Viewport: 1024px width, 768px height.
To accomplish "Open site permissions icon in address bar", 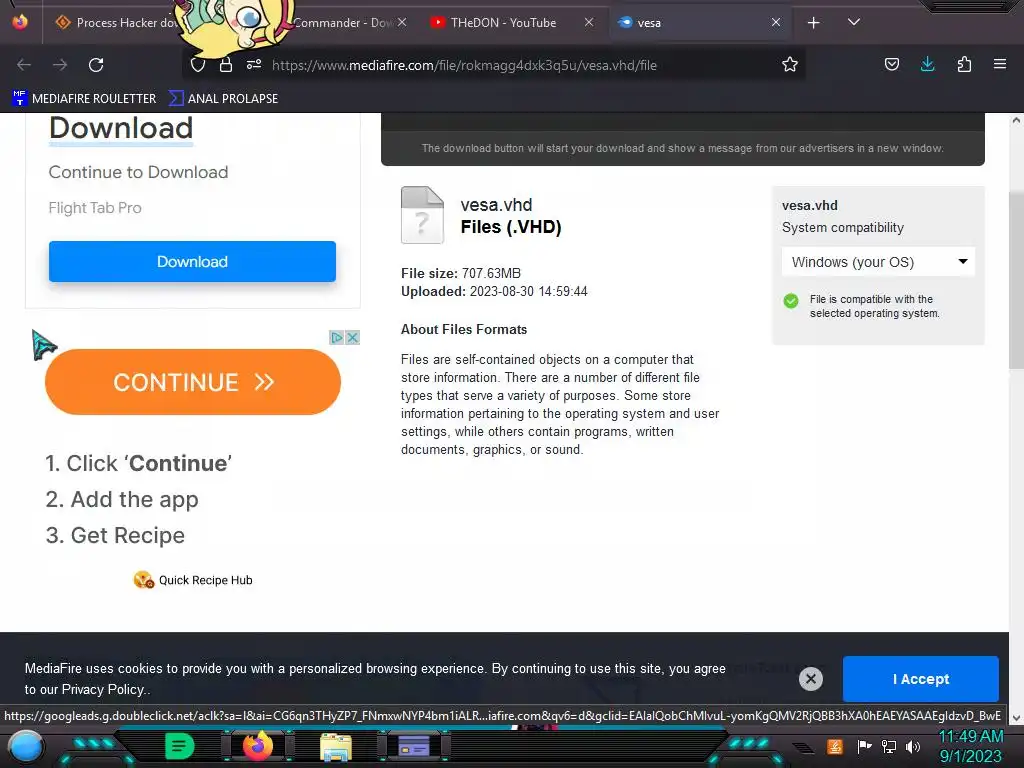I will [254, 65].
